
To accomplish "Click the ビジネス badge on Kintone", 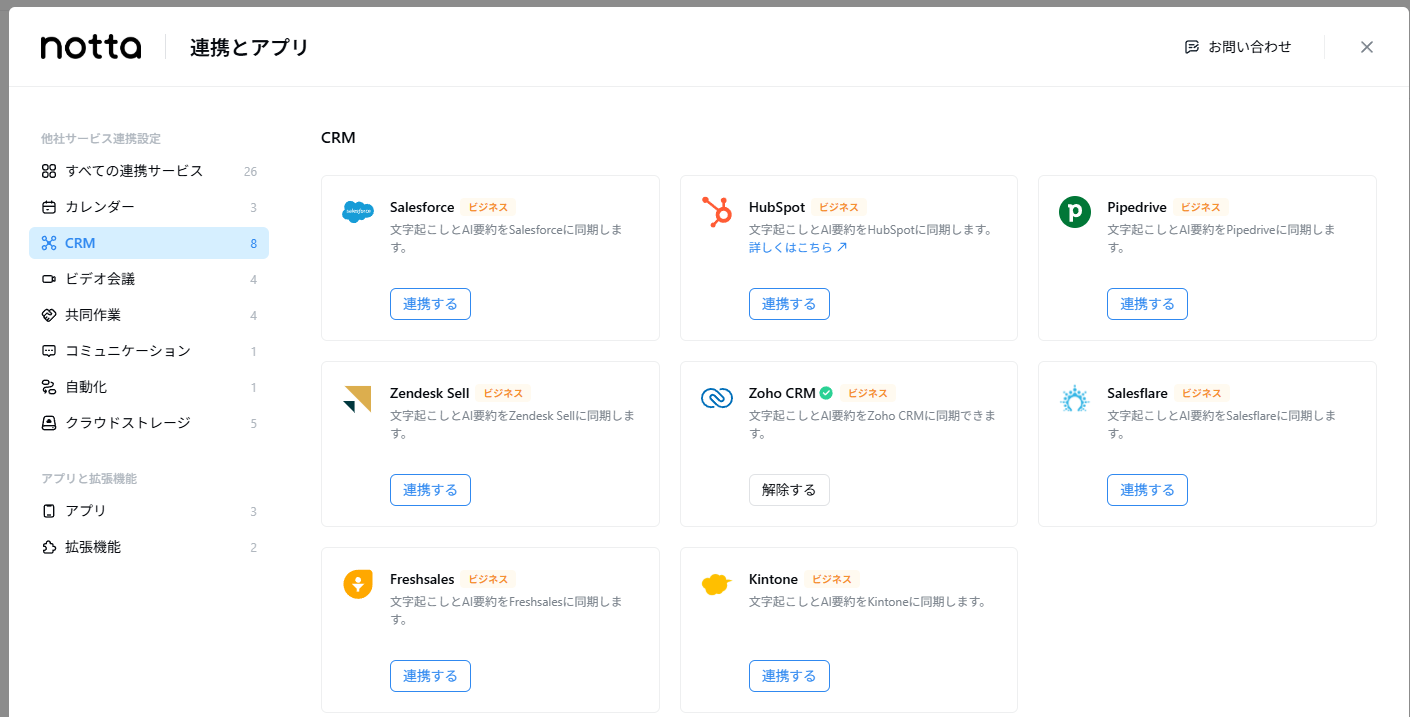I will pyautogui.click(x=832, y=579).
